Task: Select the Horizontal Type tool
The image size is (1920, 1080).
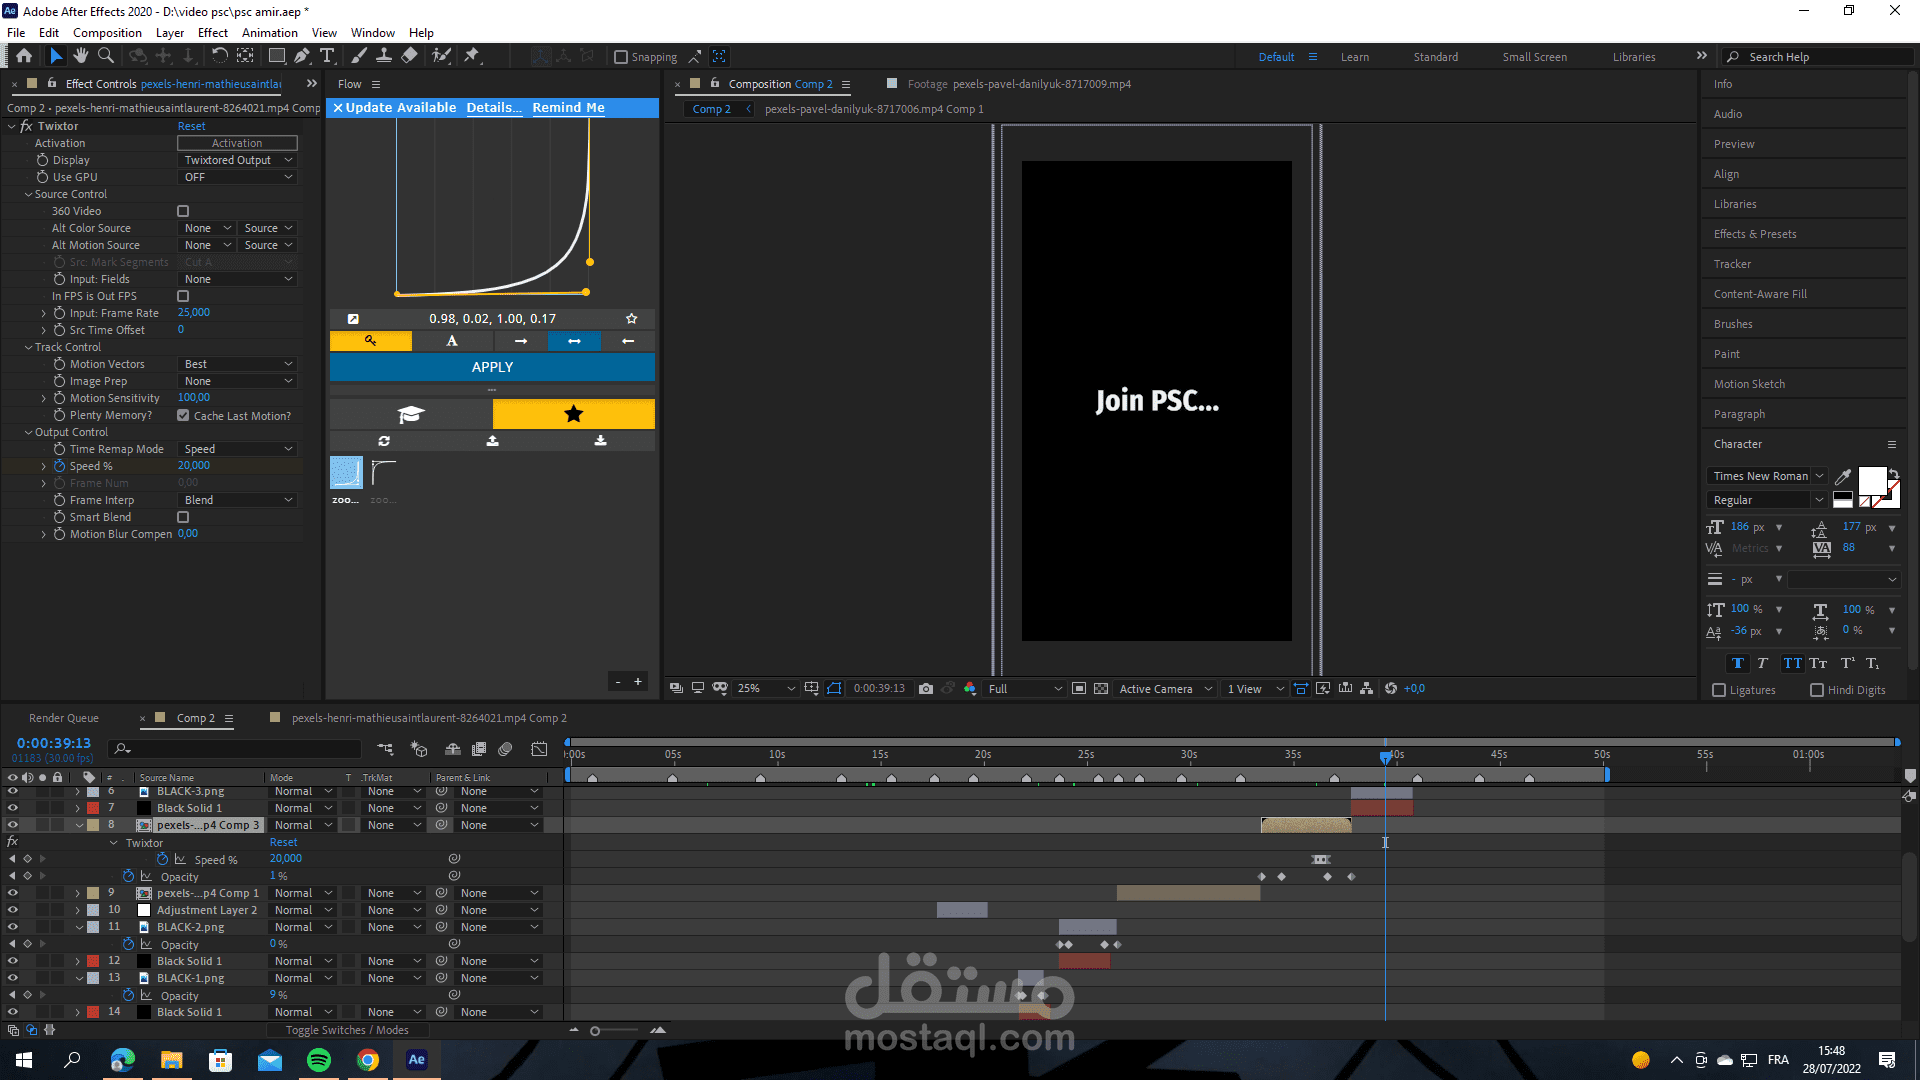Action: click(x=327, y=56)
